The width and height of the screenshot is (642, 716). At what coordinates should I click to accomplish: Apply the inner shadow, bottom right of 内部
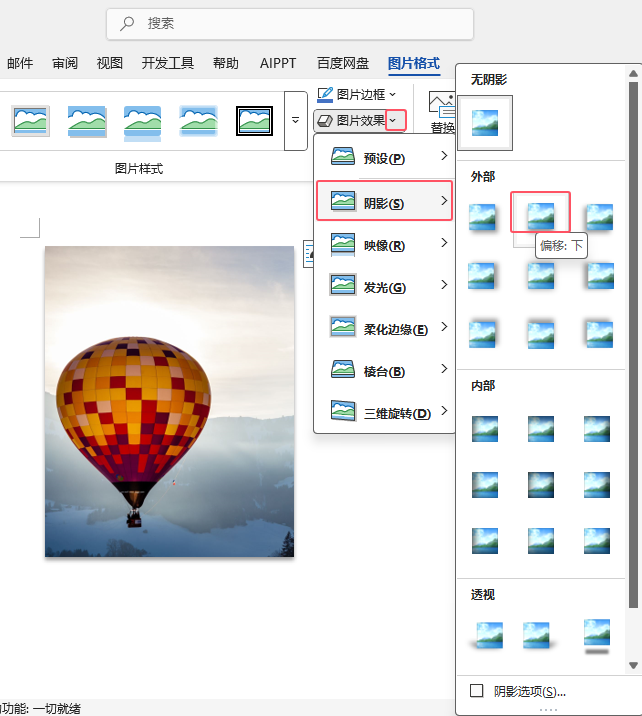pyautogui.click(x=597, y=541)
